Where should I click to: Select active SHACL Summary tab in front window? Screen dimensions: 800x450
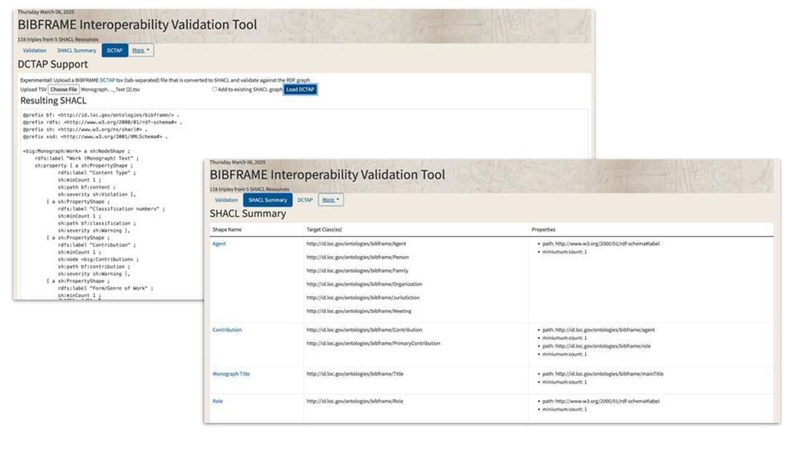268,200
